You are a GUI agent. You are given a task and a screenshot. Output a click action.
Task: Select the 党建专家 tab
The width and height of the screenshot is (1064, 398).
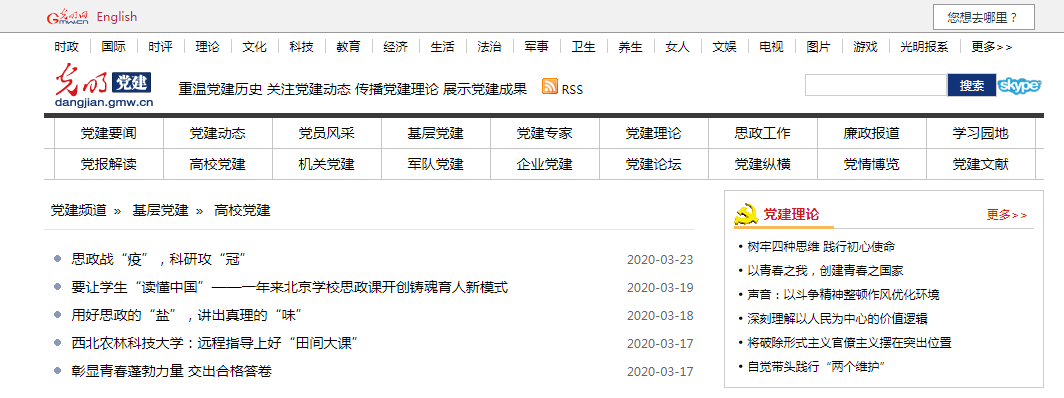pos(545,134)
